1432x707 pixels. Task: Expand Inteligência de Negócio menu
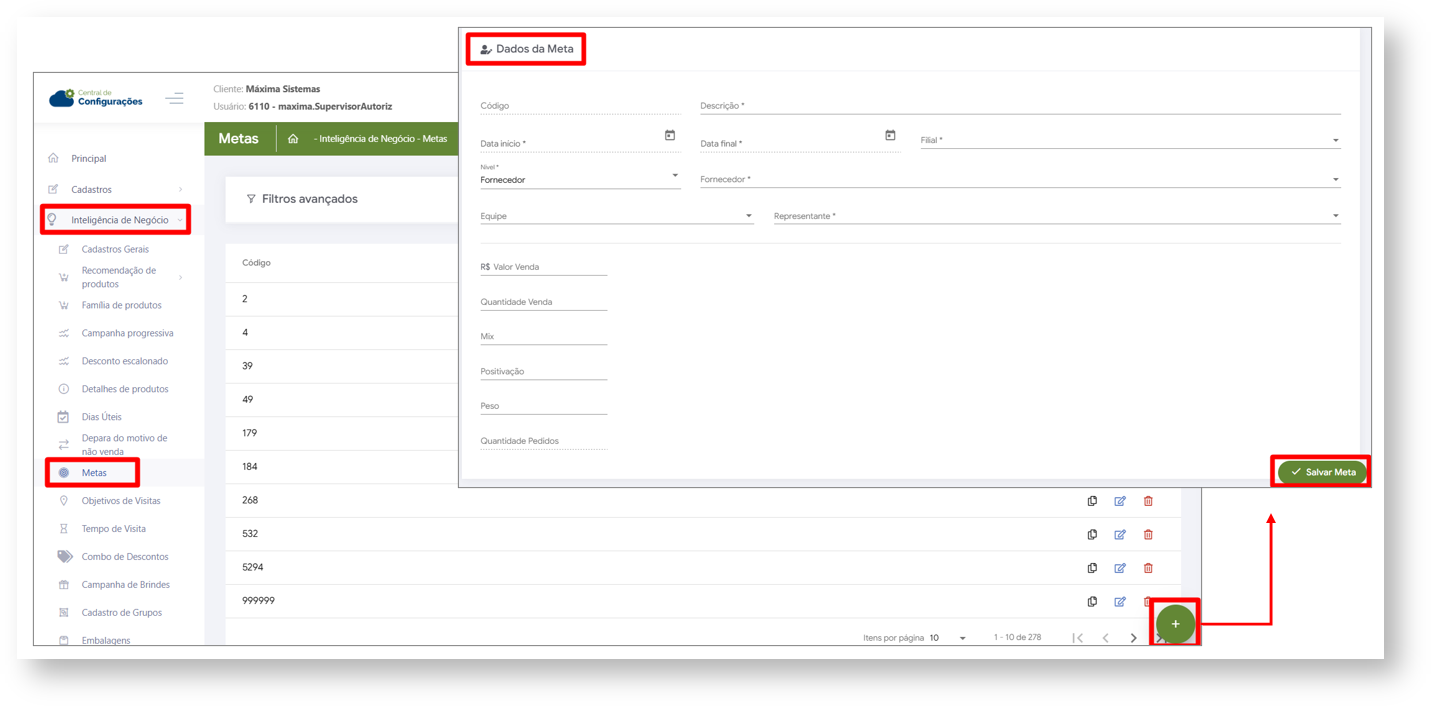pos(119,220)
